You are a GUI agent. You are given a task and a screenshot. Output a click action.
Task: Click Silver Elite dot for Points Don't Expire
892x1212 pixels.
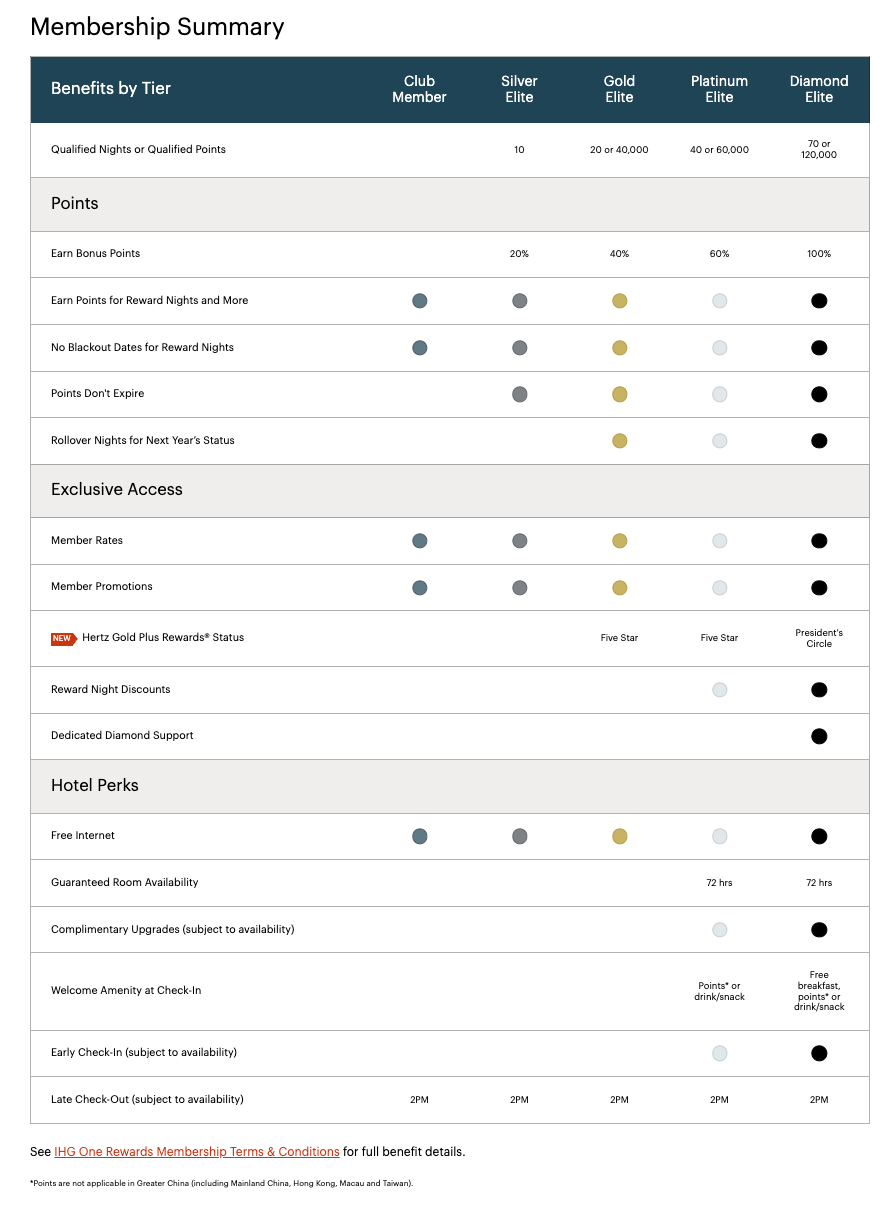point(519,394)
